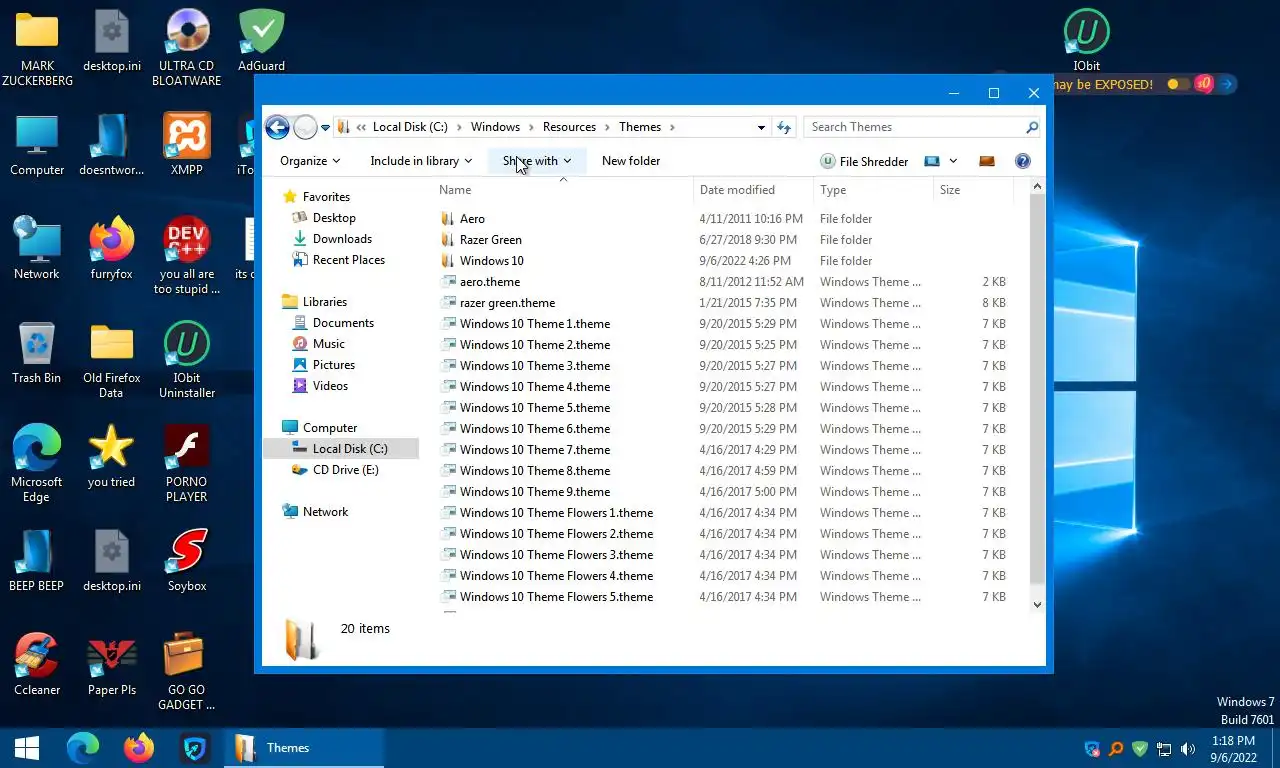
Task: Open the Organize menu
Action: [x=310, y=161]
